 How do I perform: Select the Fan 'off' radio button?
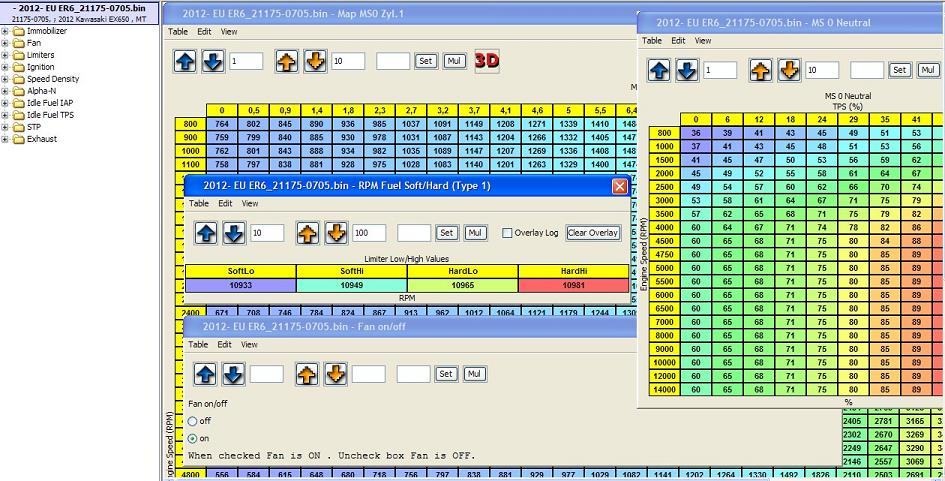pos(193,421)
